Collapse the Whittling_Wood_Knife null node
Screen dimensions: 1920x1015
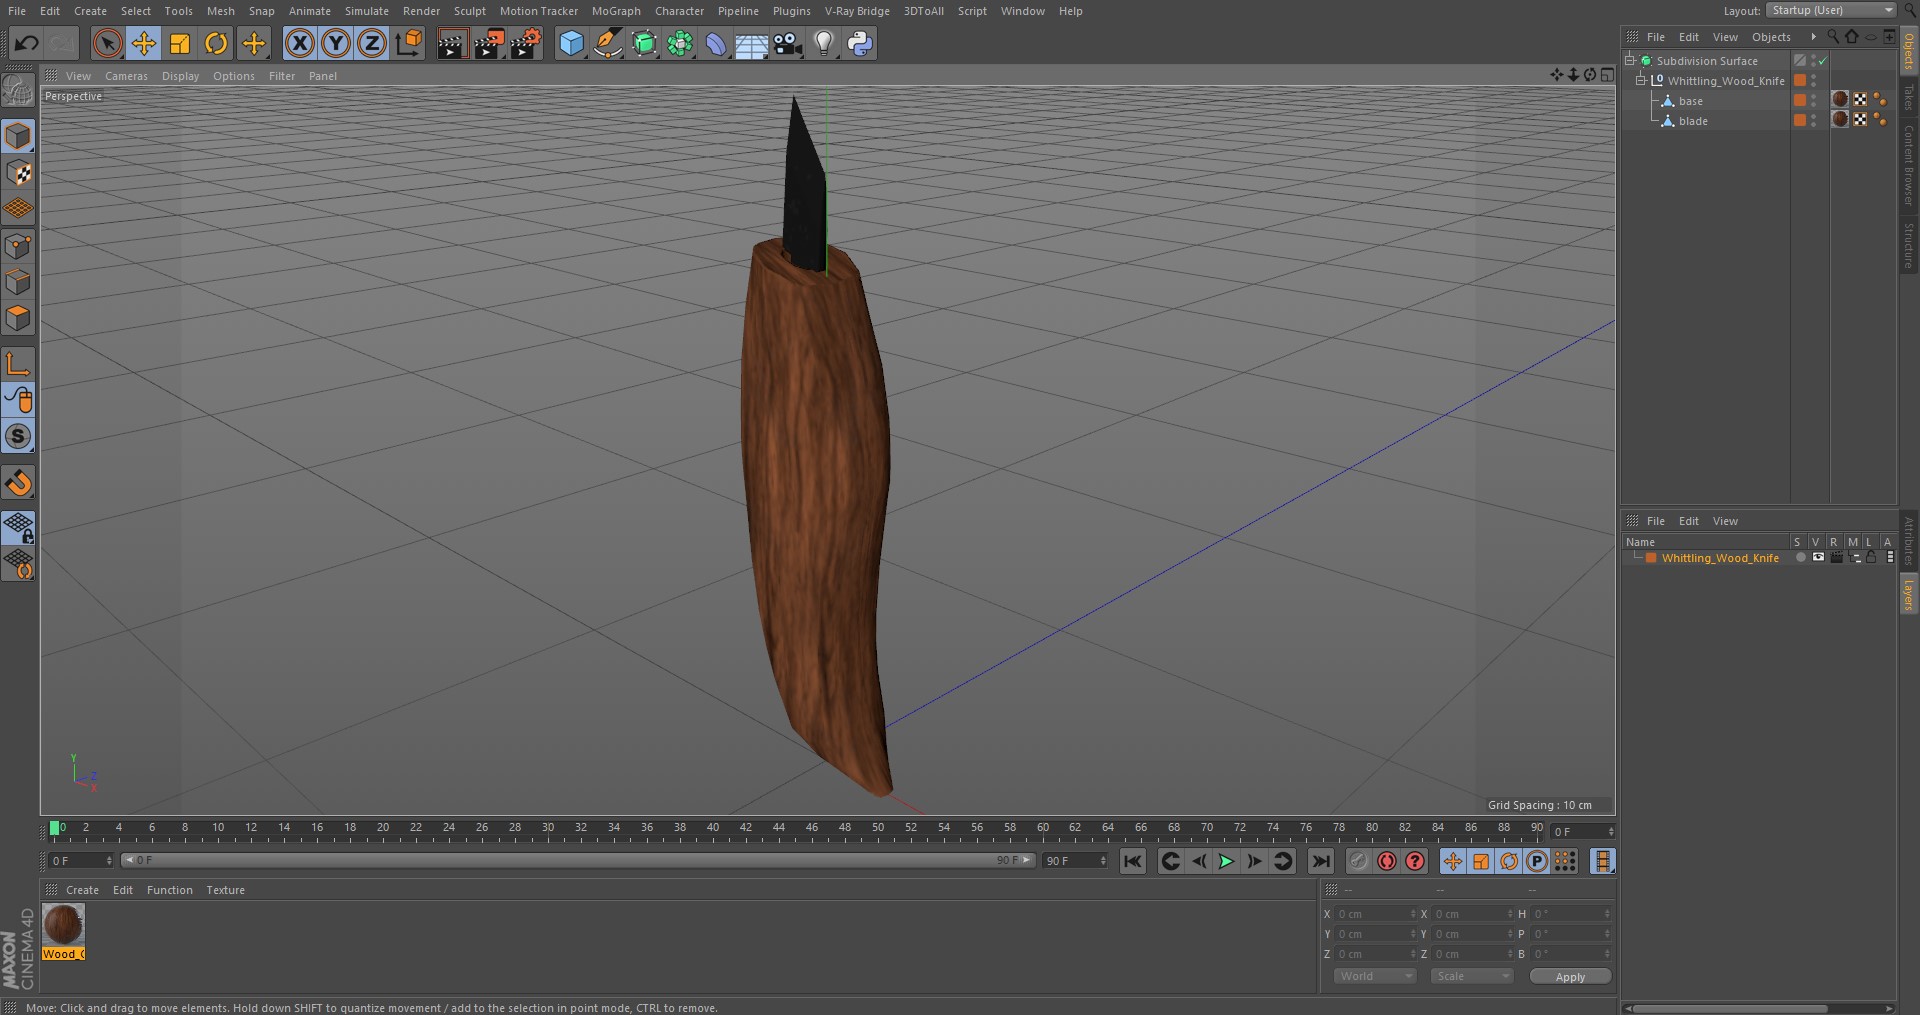(x=1640, y=80)
